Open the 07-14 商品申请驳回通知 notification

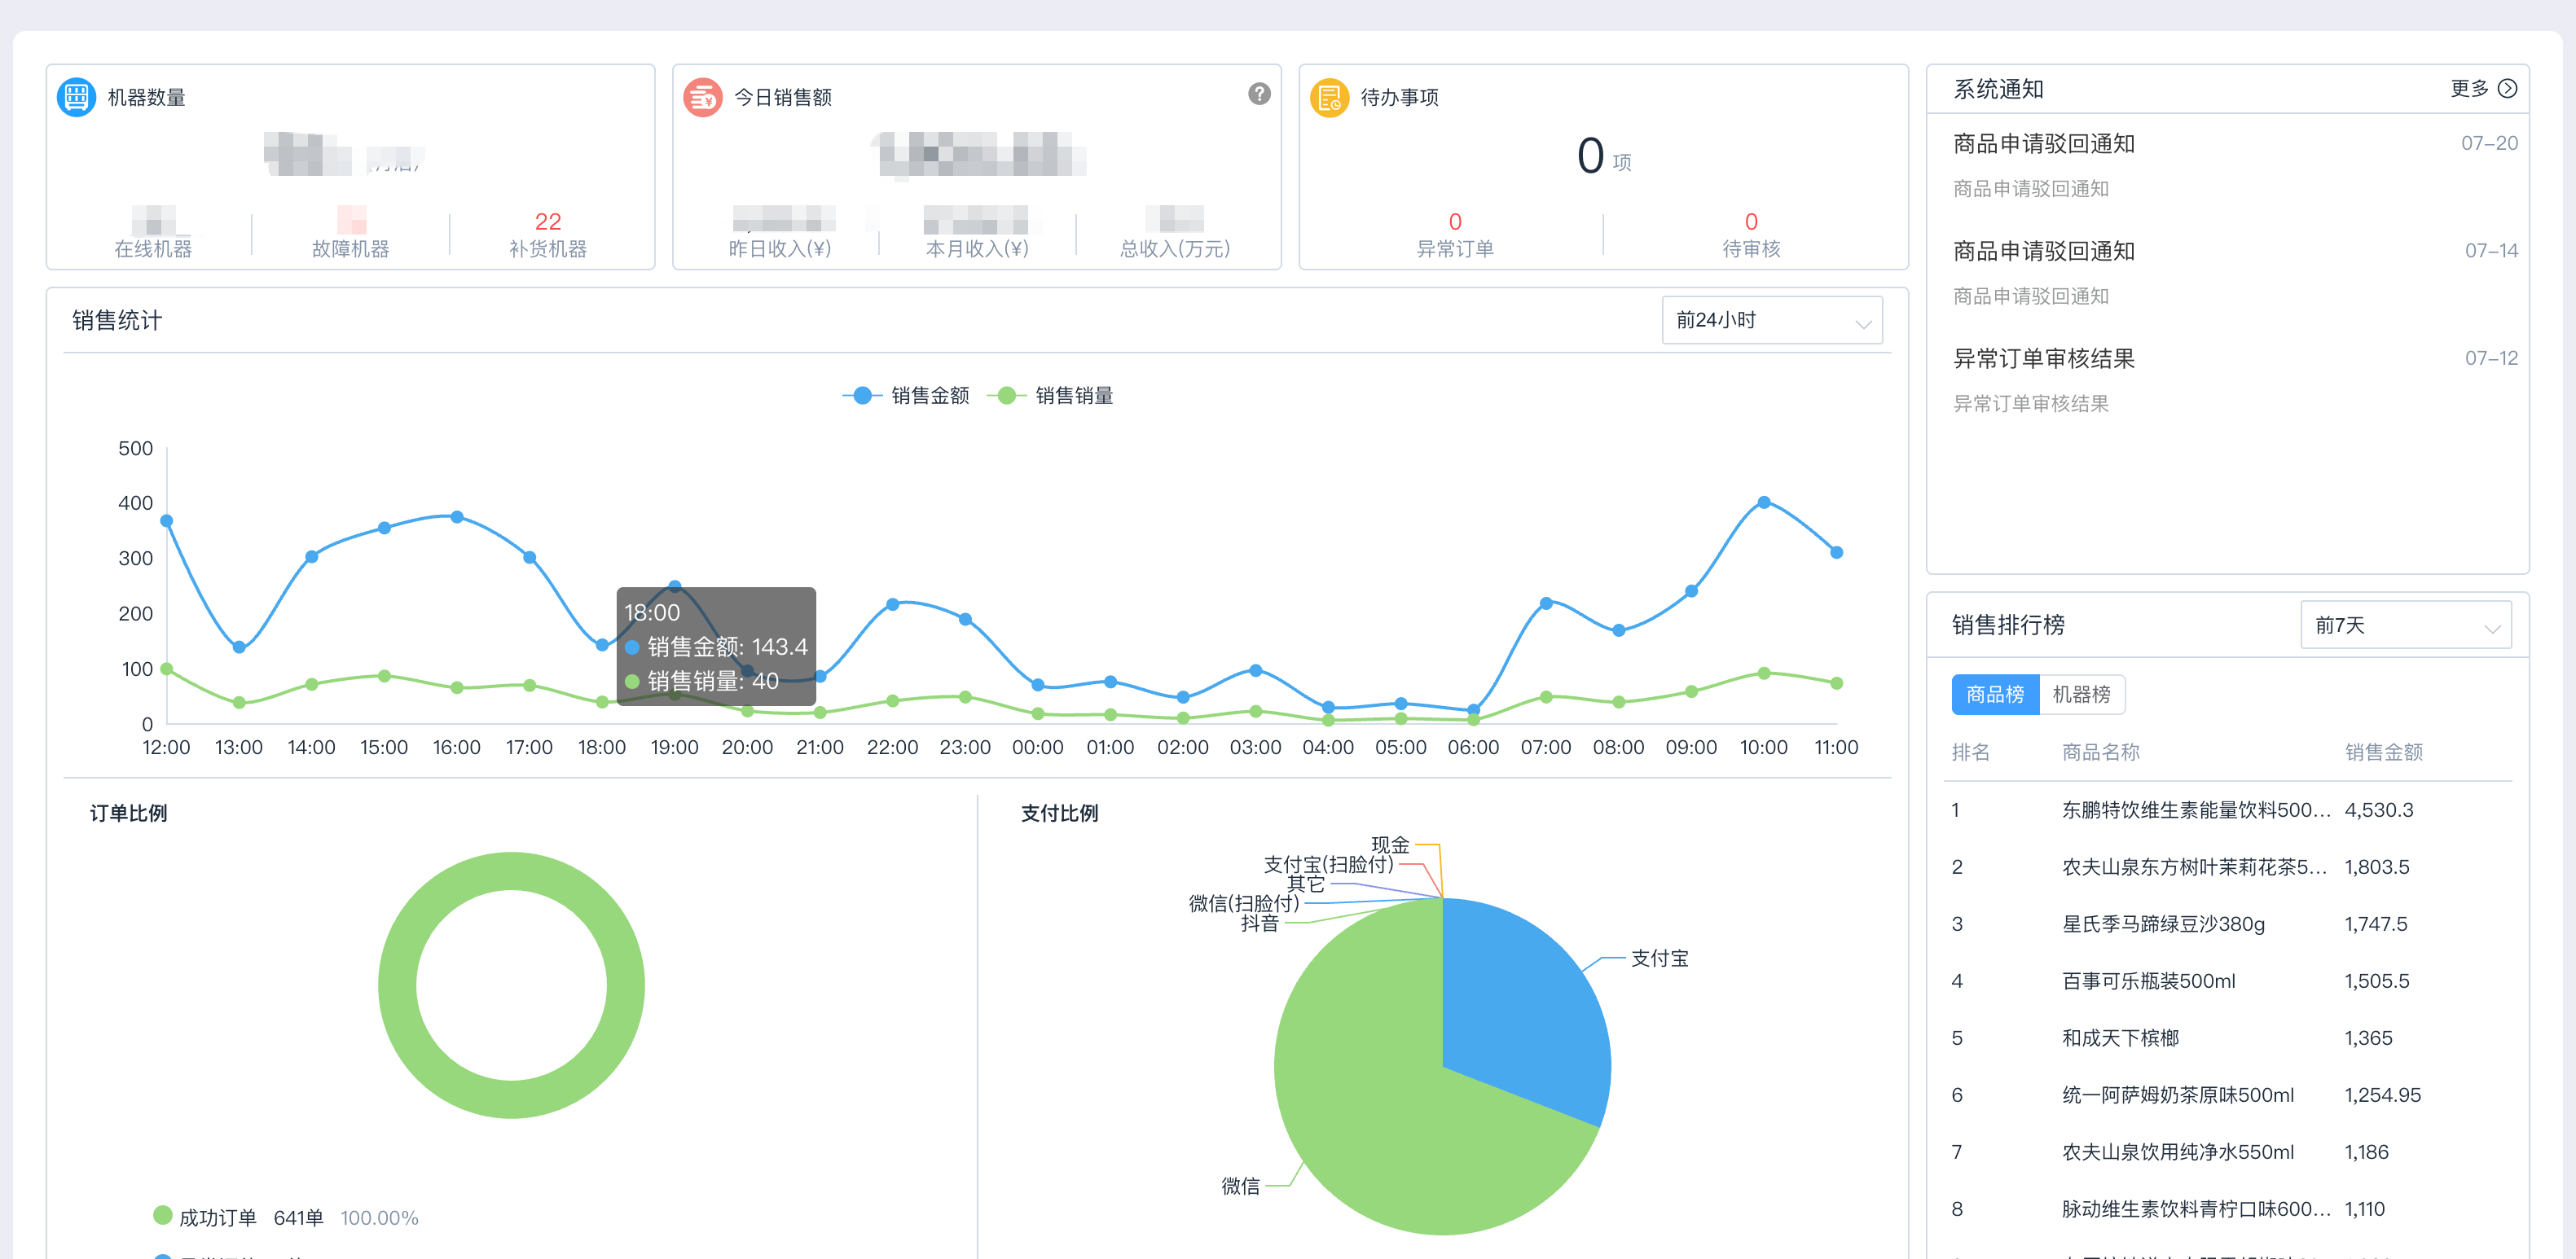[2235, 272]
